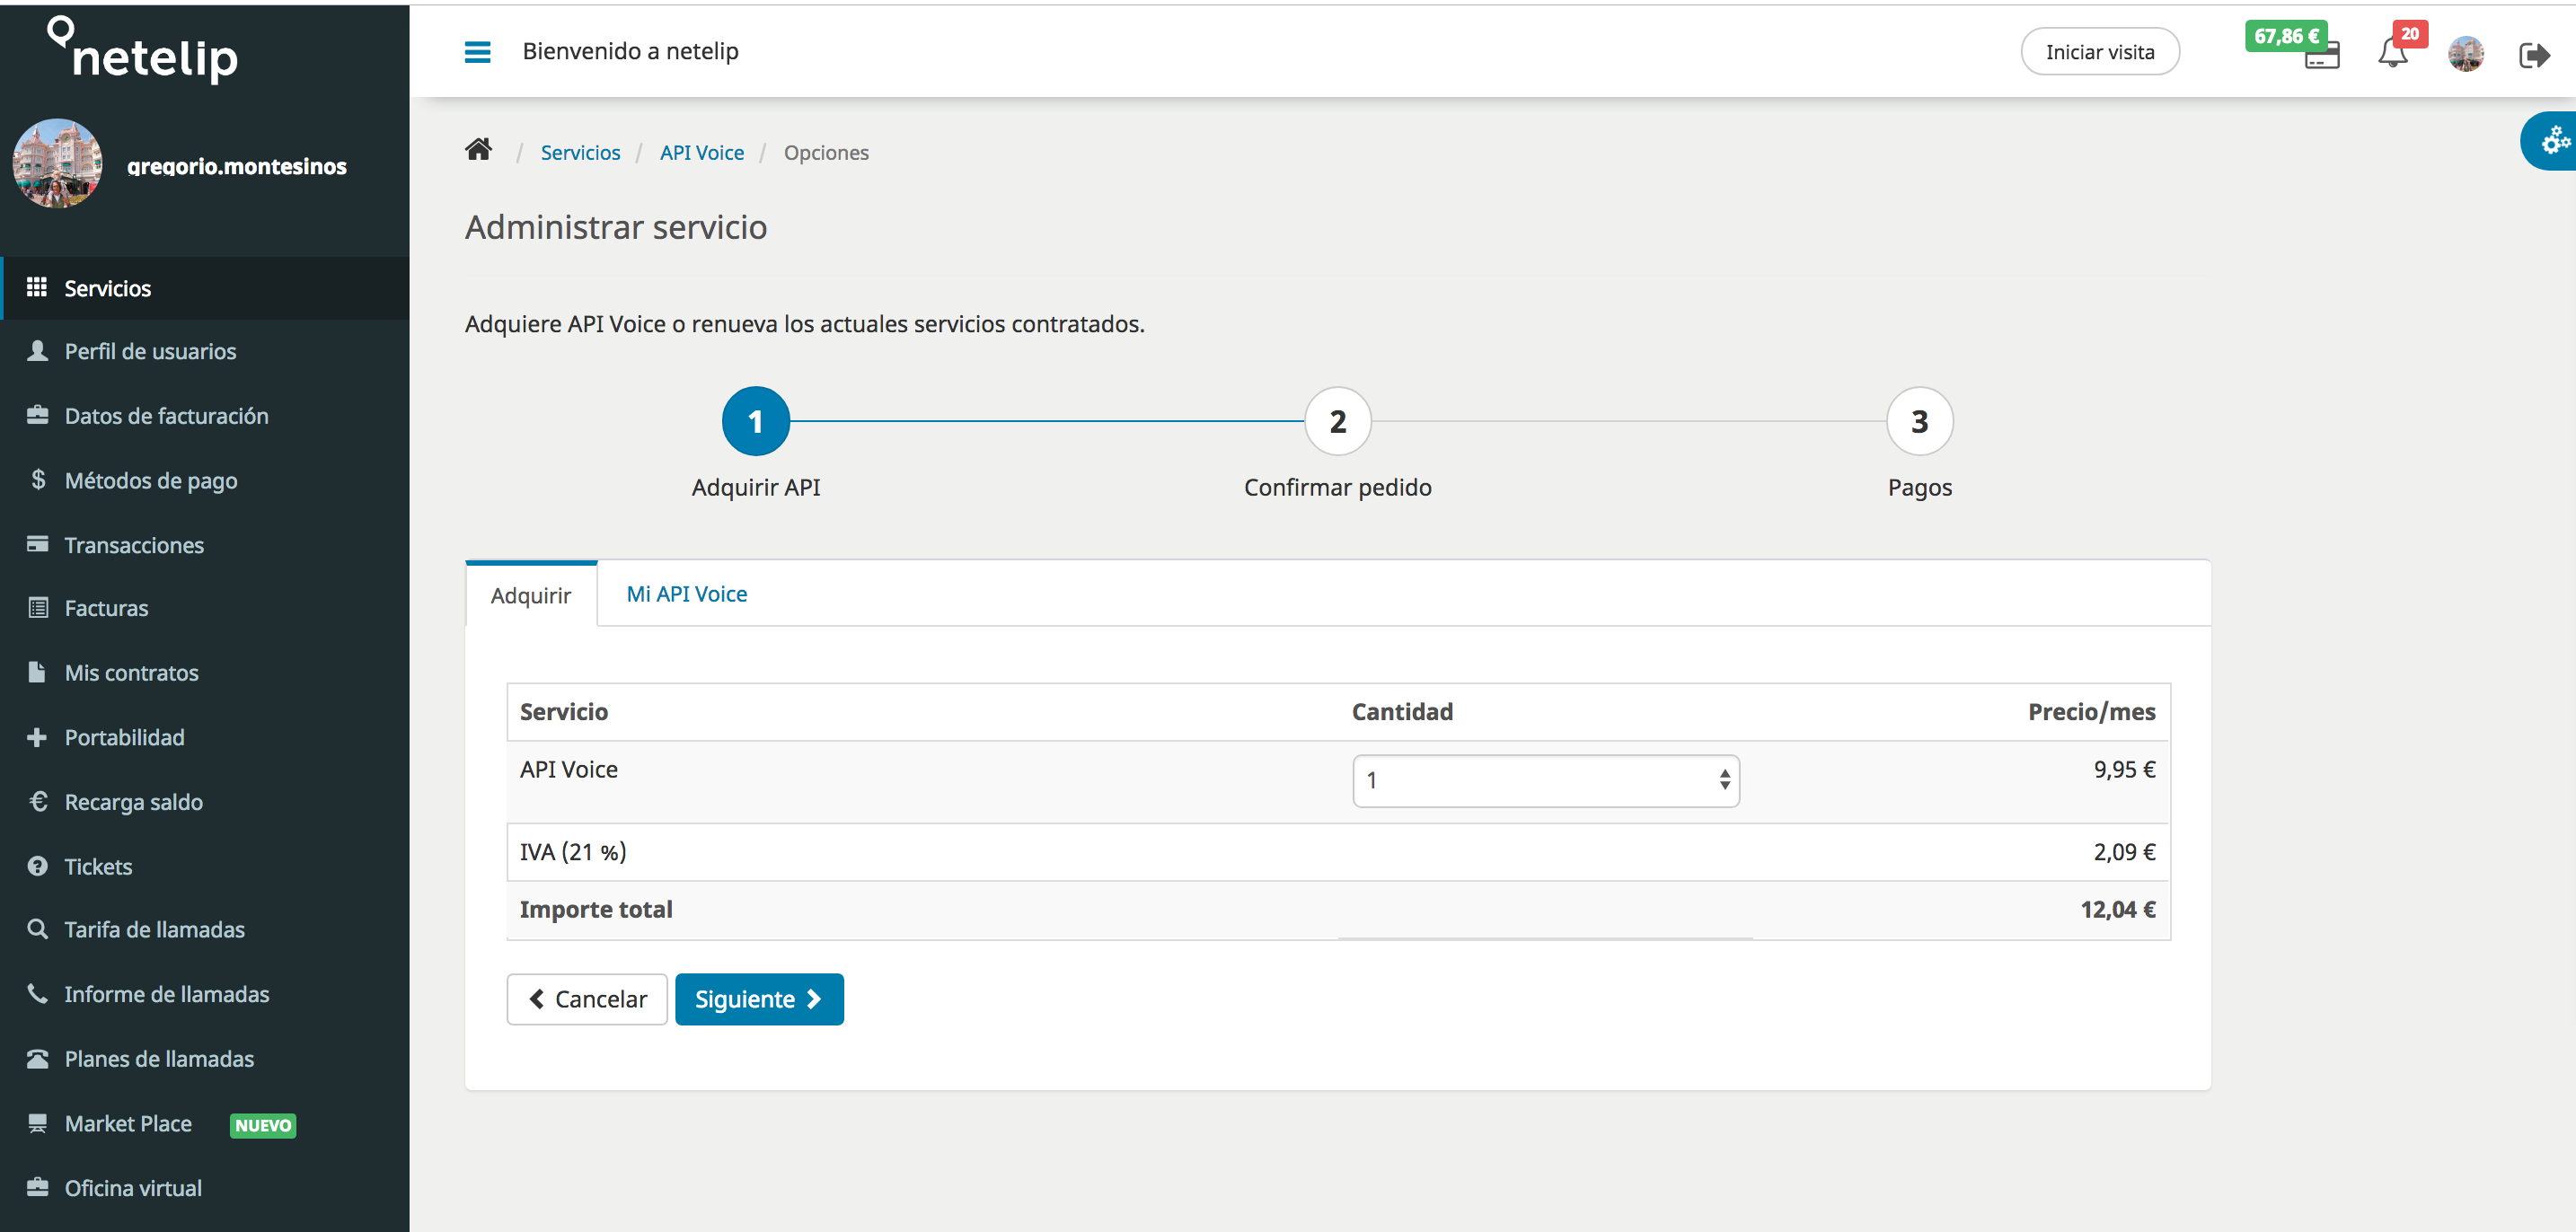
Task: Click the Oficina virtual briefcase icon
Action: click(37, 1187)
